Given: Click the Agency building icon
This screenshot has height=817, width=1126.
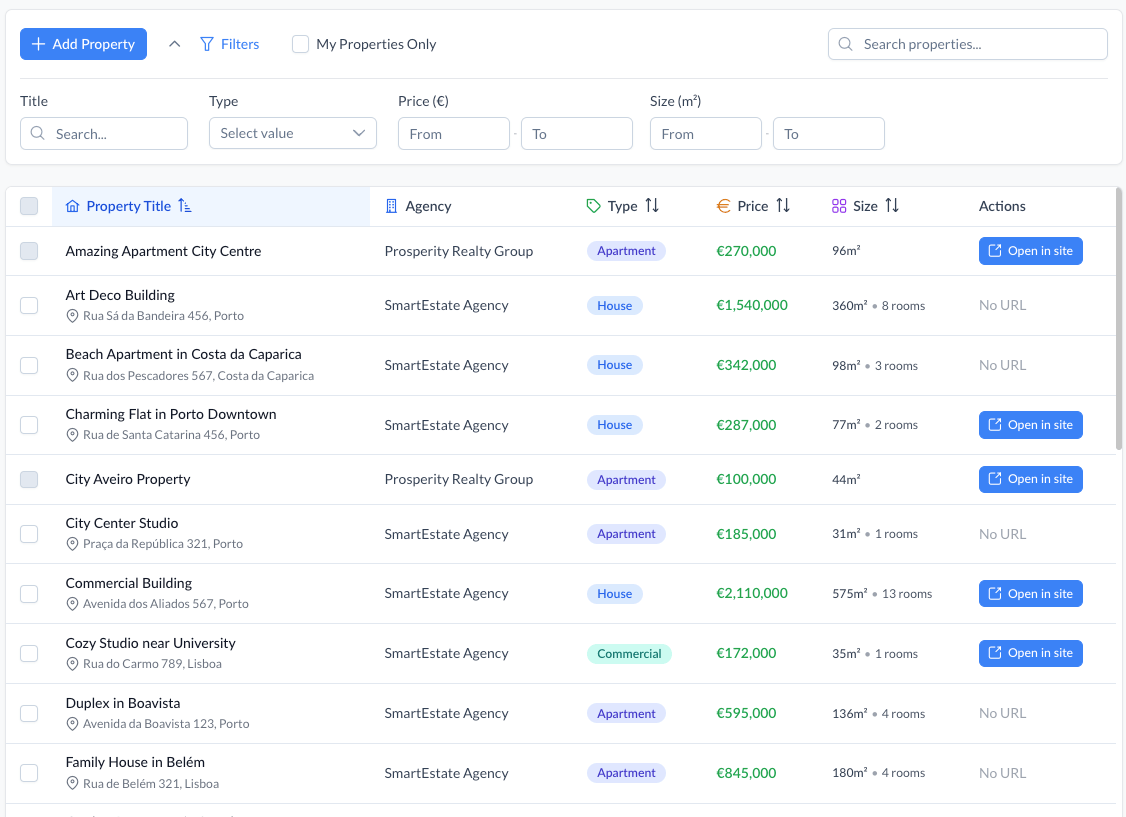Looking at the screenshot, I should pyautogui.click(x=392, y=206).
